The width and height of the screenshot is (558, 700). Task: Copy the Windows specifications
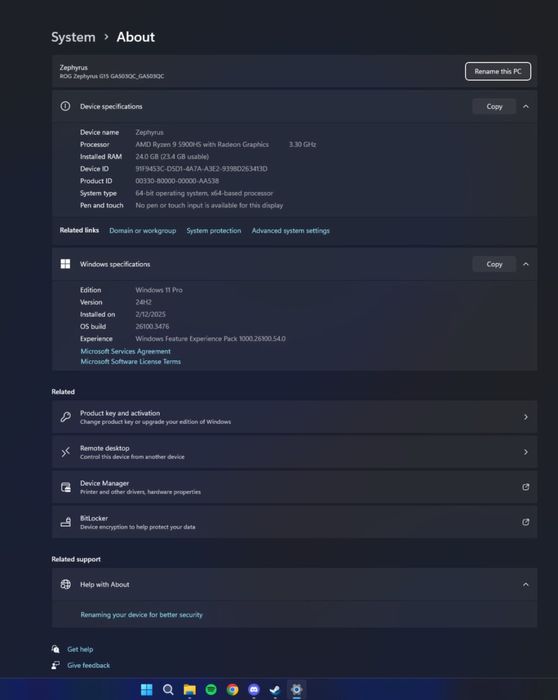(x=494, y=264)
